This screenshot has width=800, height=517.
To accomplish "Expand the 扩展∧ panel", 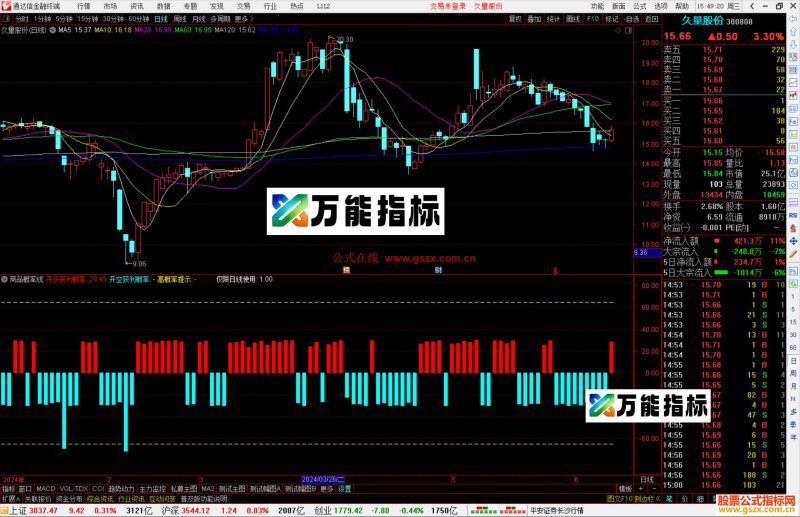I will click(x=11, y=499).
